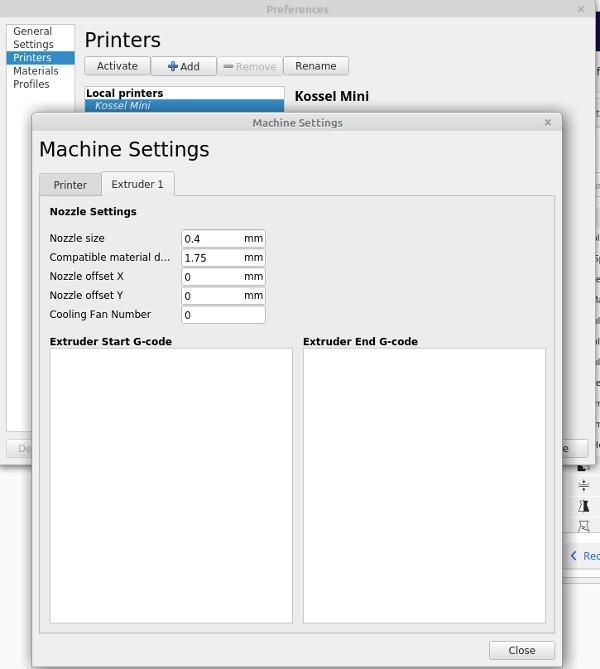
Task: Click the Nozzle offset X label
Action: 87,276
